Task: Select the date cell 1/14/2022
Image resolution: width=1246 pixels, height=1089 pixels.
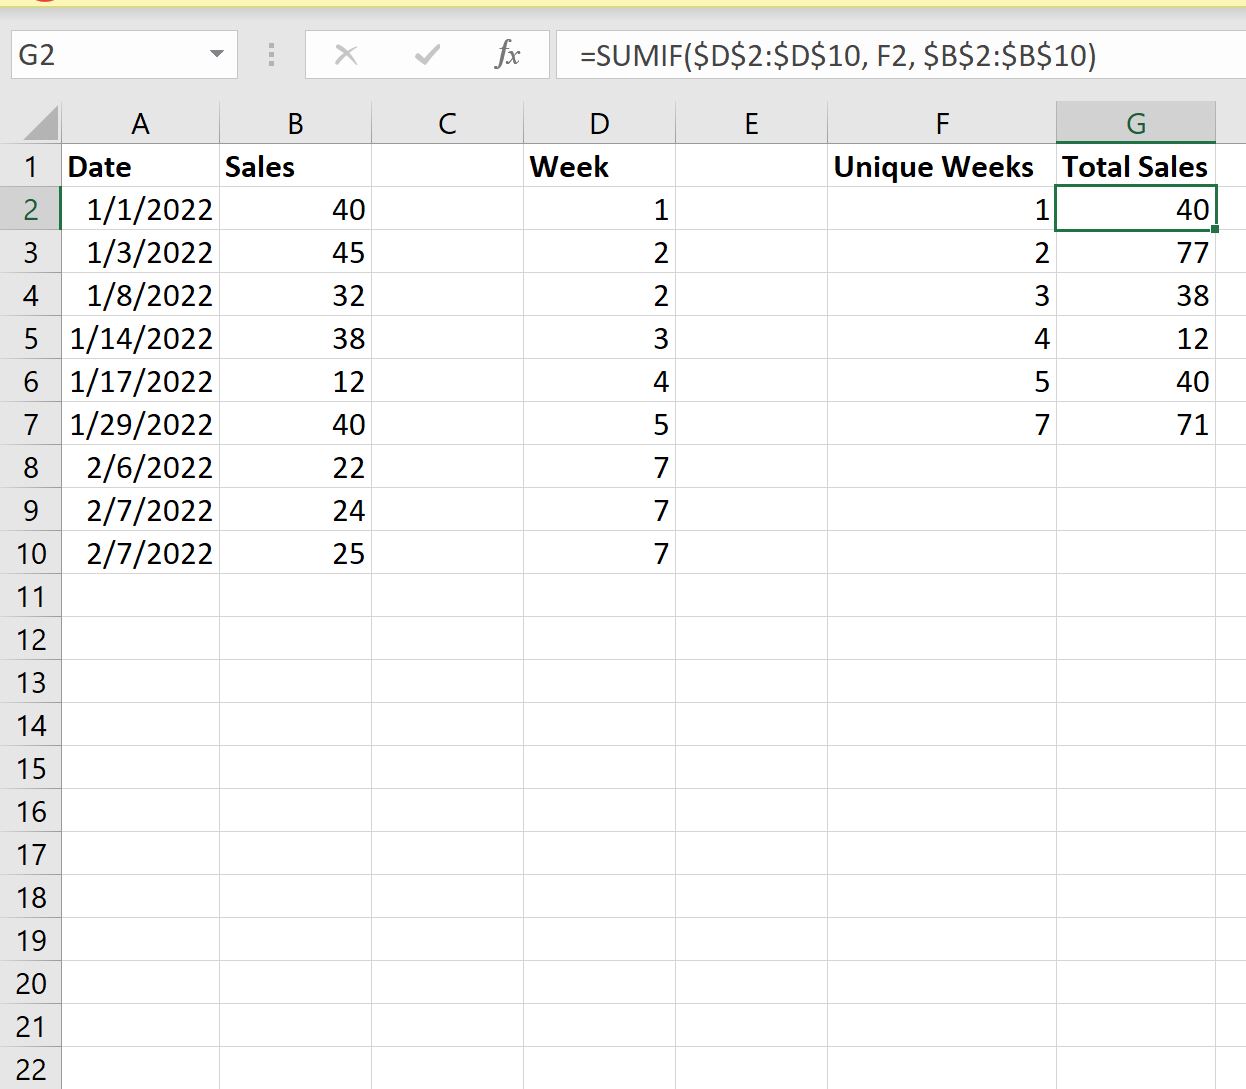Action: click(140, 338)
